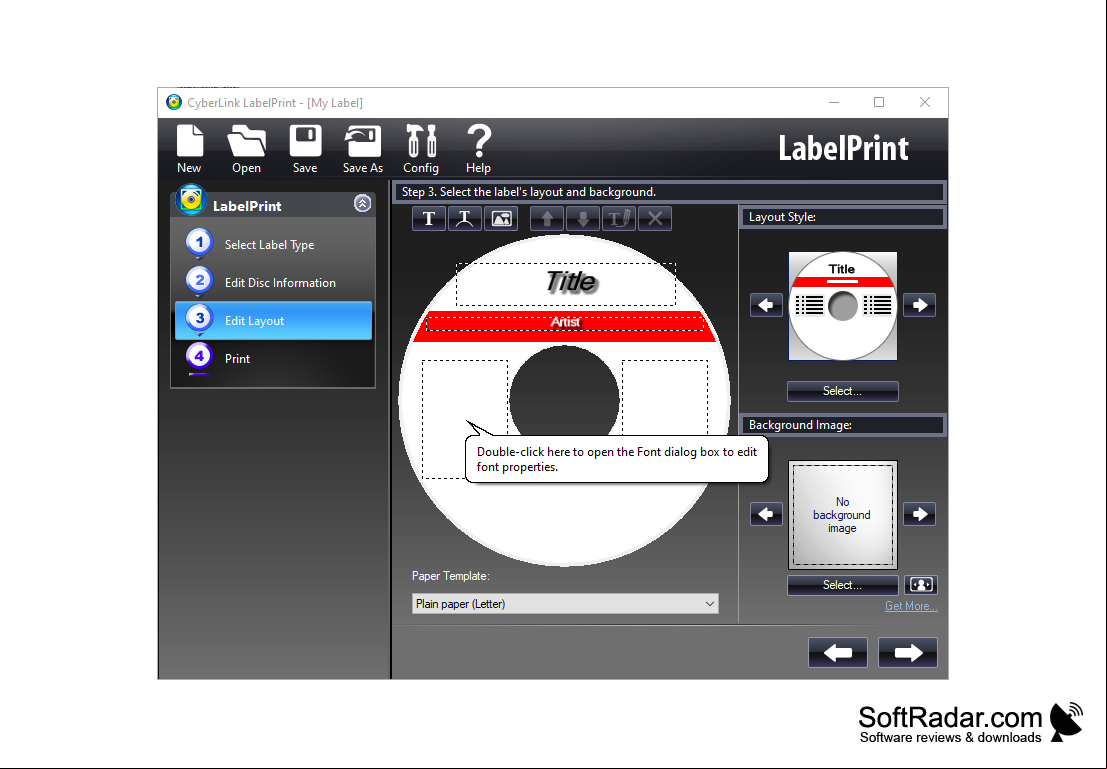Move object up one layer
The height and width of the screenshot is (769, 1107).
click(x=547, y=218)
